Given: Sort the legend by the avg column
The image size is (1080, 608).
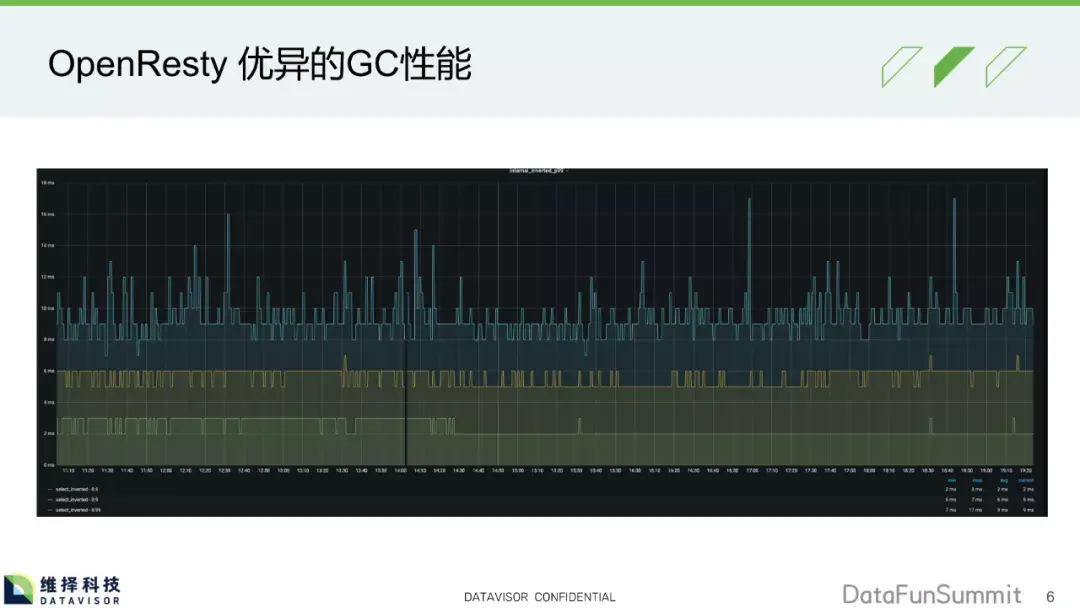Looking at the screenshot, I should coord(1004,481).
